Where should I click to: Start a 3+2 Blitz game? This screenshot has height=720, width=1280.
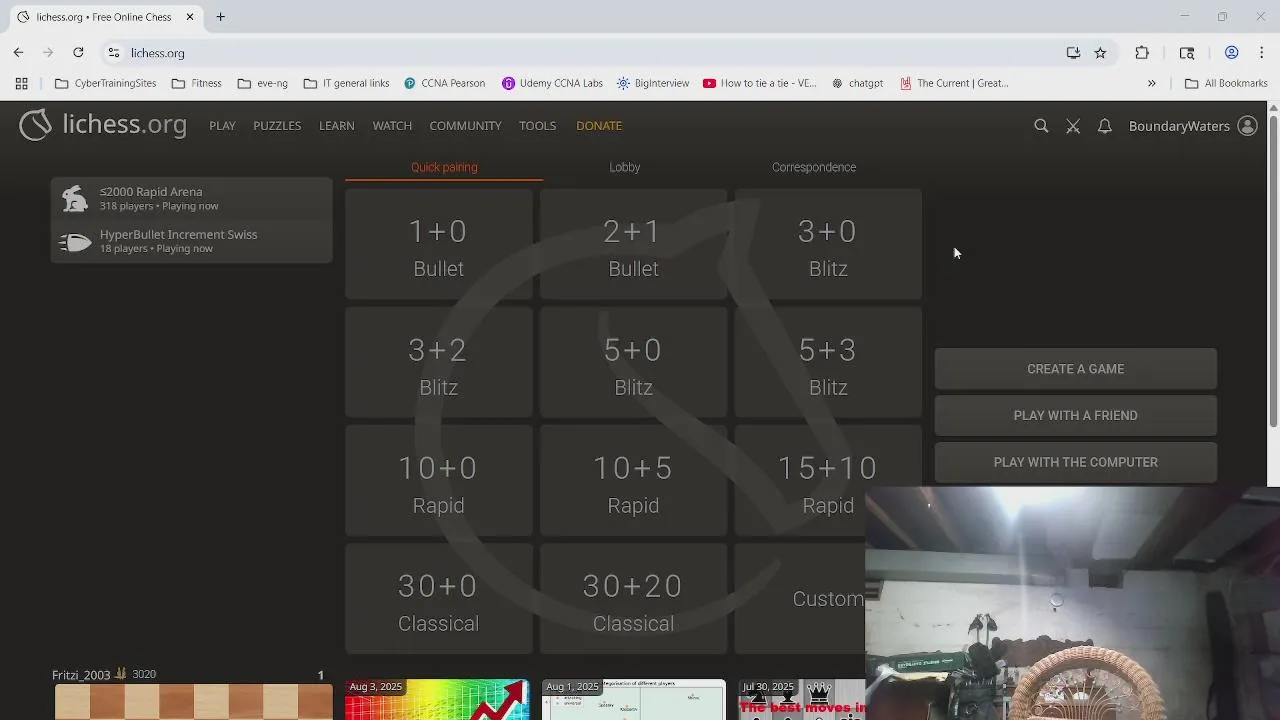tap(438, 363)
